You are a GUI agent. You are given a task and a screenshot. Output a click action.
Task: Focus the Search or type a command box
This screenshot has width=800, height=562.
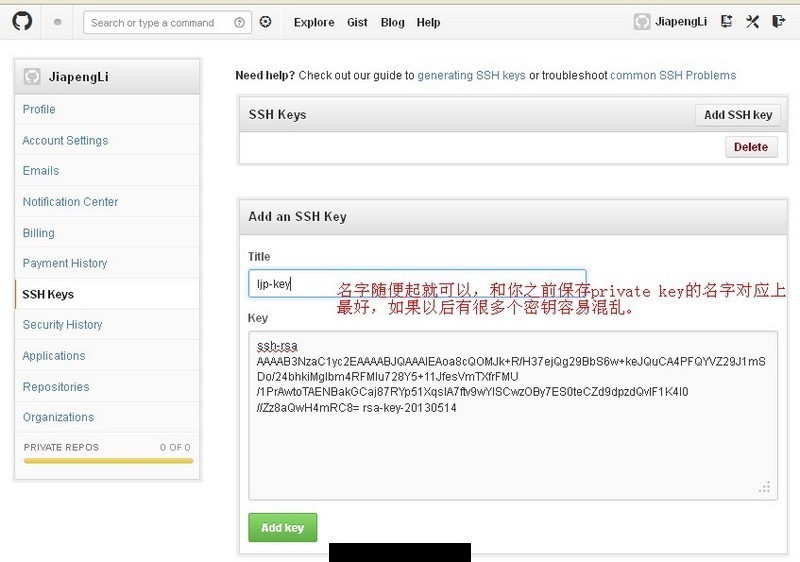(x=167, y=22)
